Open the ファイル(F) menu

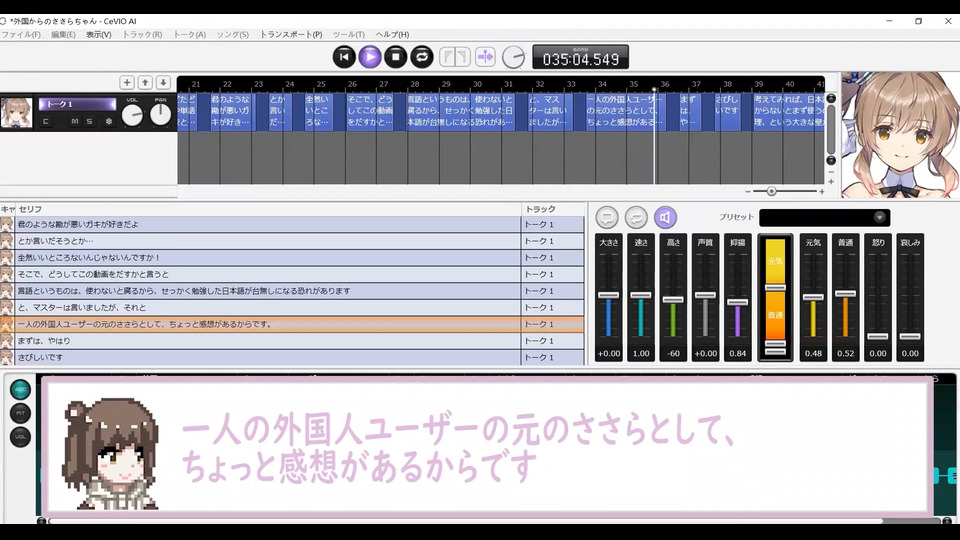21,35
